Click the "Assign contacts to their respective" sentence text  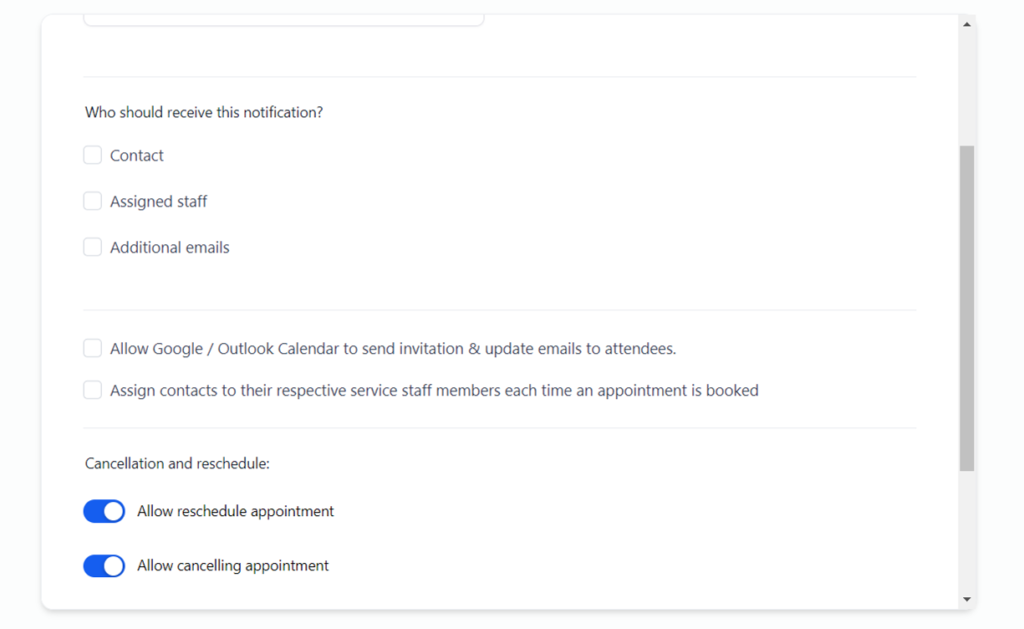[x=434, y=391]
